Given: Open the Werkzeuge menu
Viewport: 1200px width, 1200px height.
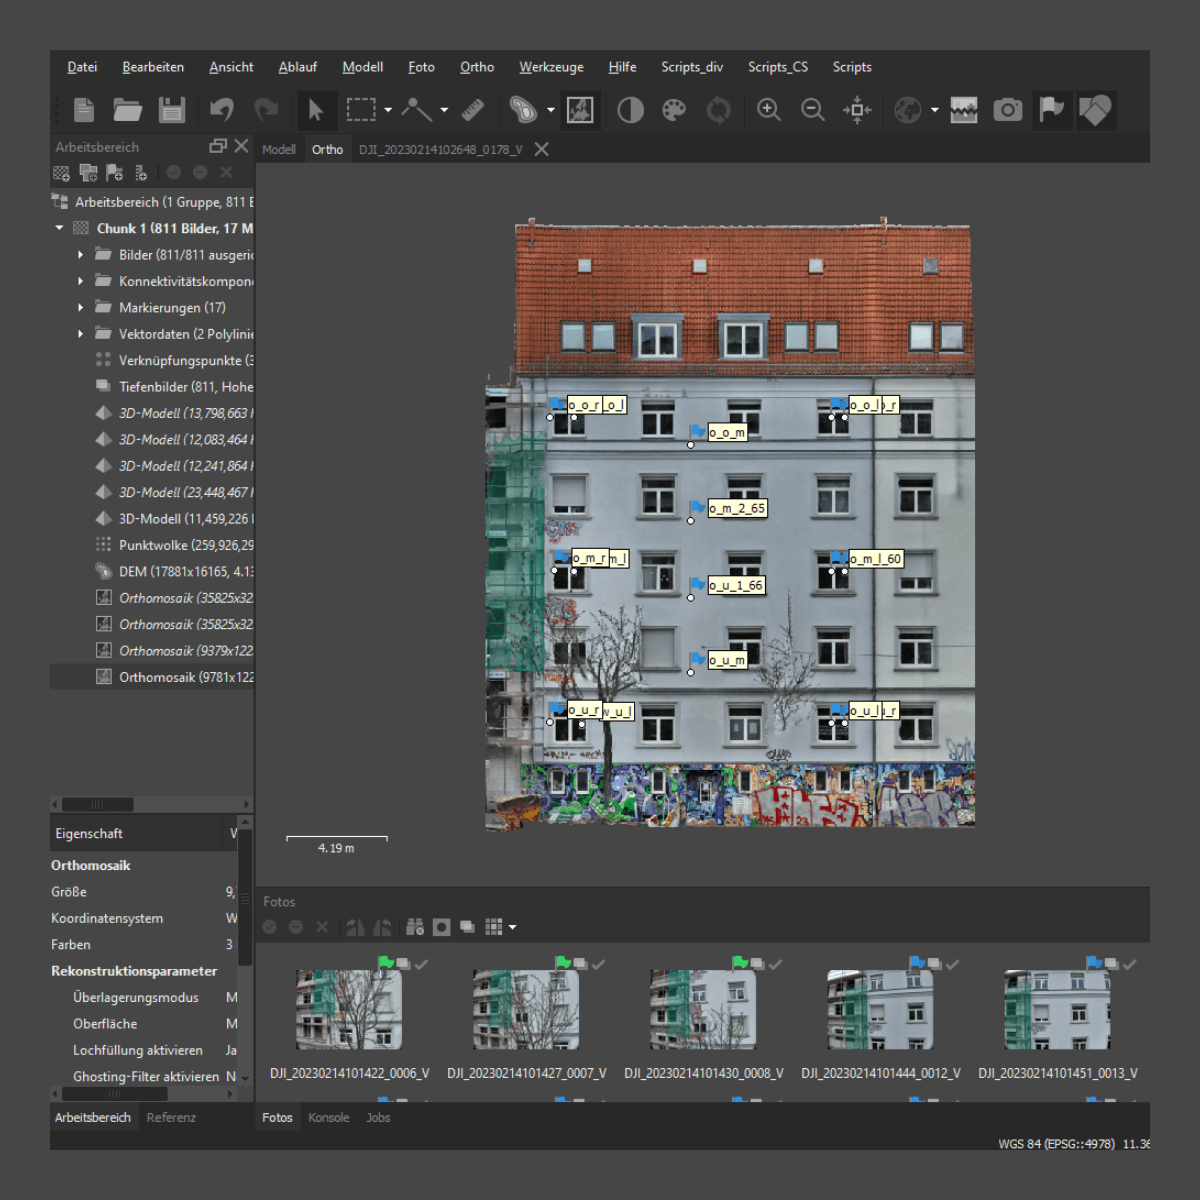Looking at the screenshot, I should click(551, 67).
